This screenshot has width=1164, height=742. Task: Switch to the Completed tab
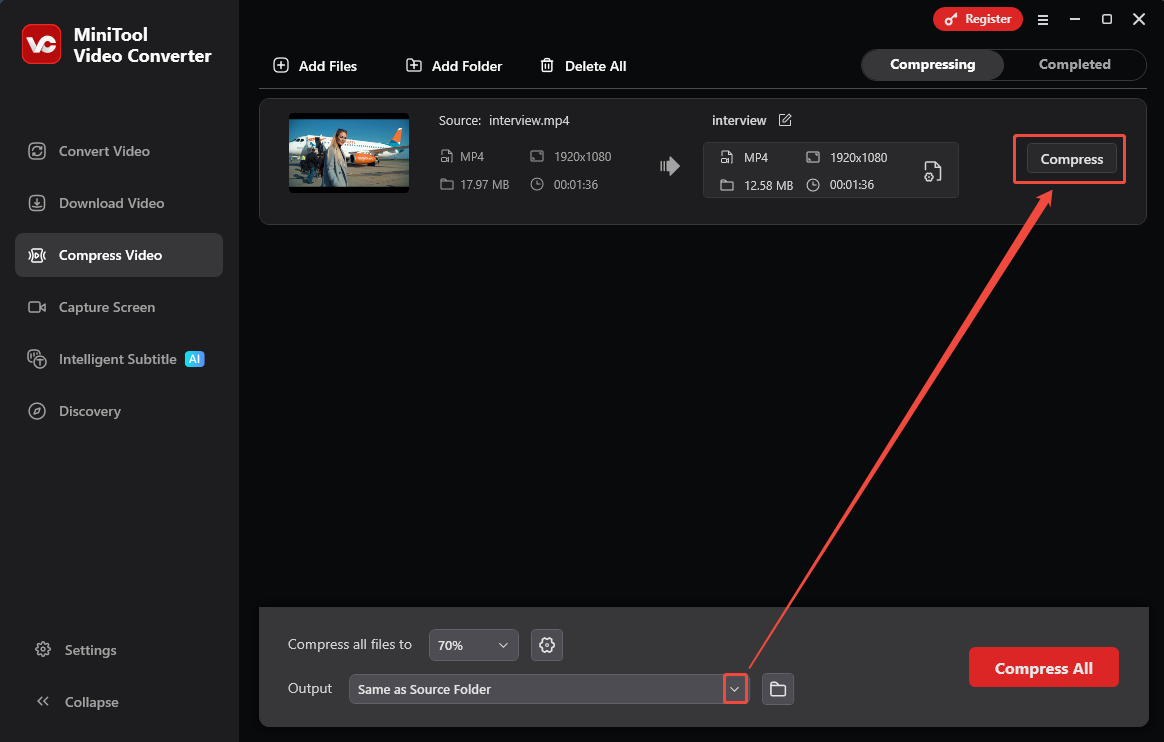1075,64
